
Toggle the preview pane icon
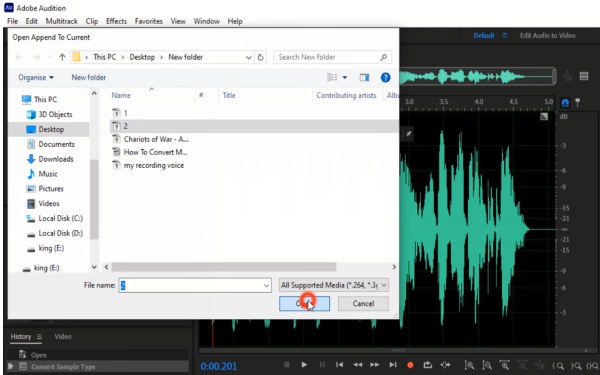click(364, 78)
